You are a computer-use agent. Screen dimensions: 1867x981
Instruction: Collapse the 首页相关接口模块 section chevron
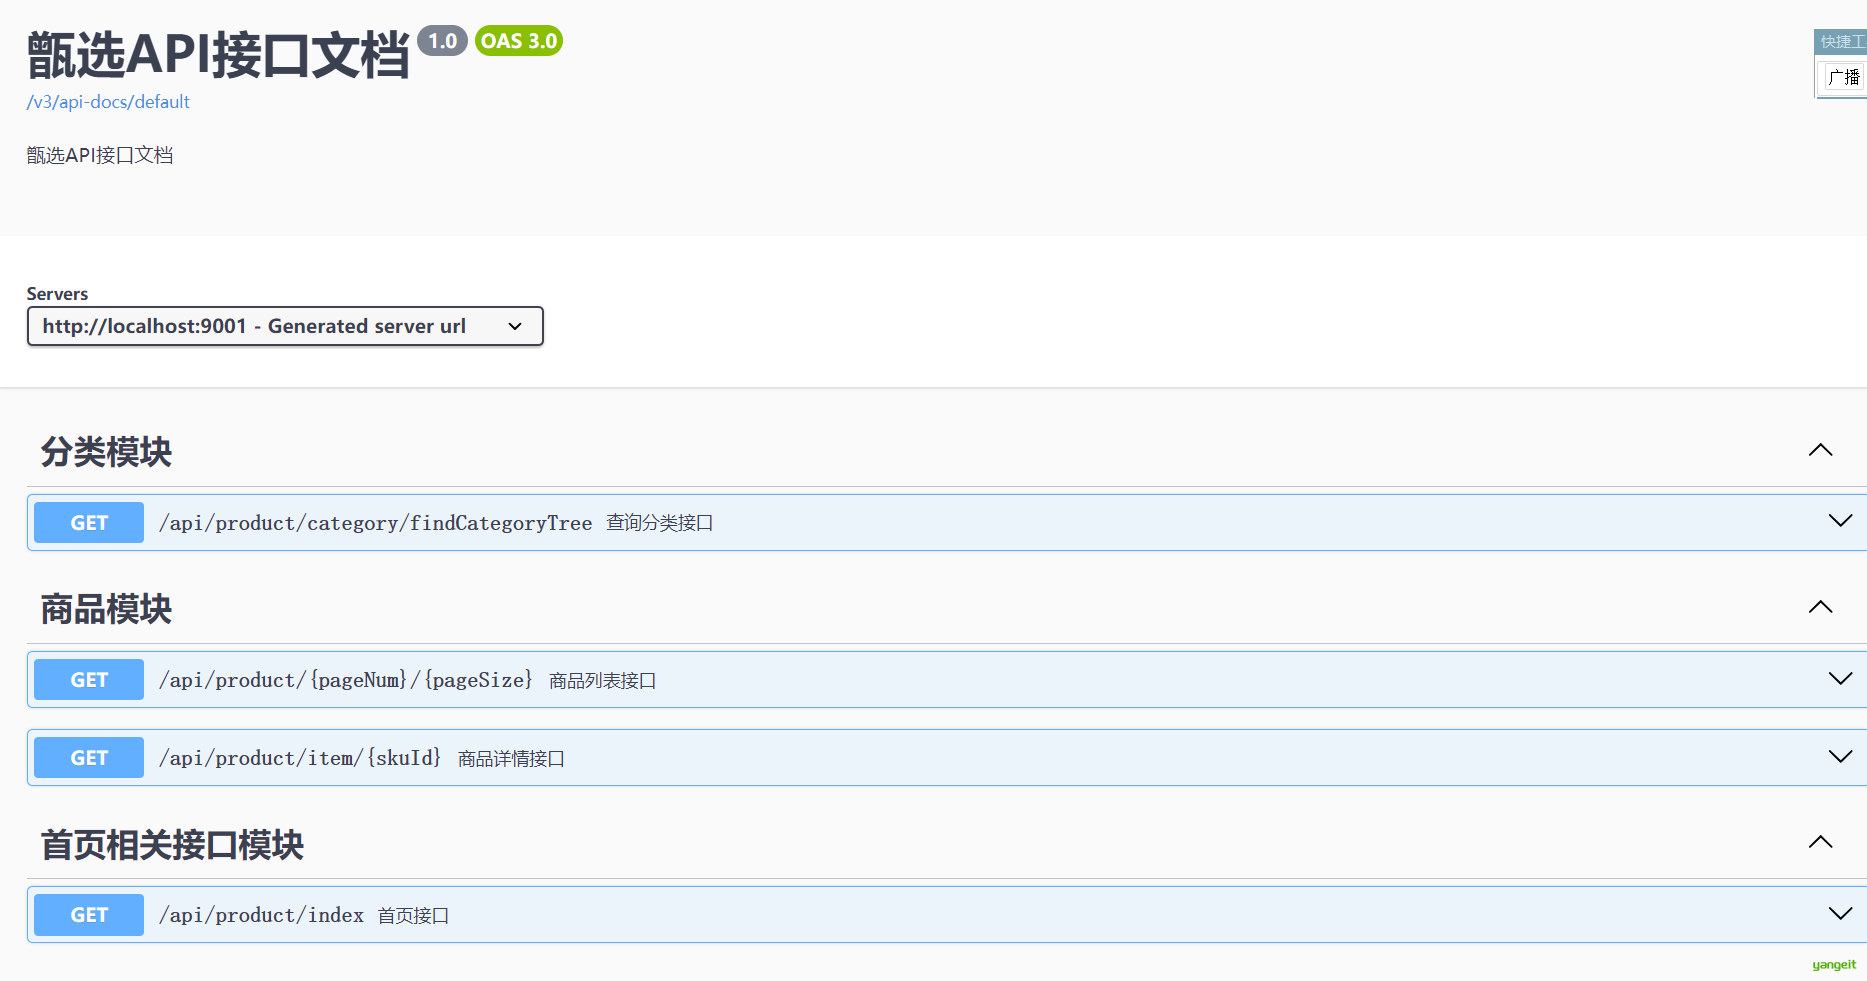pyautogui.click(x=1820, y=842)
